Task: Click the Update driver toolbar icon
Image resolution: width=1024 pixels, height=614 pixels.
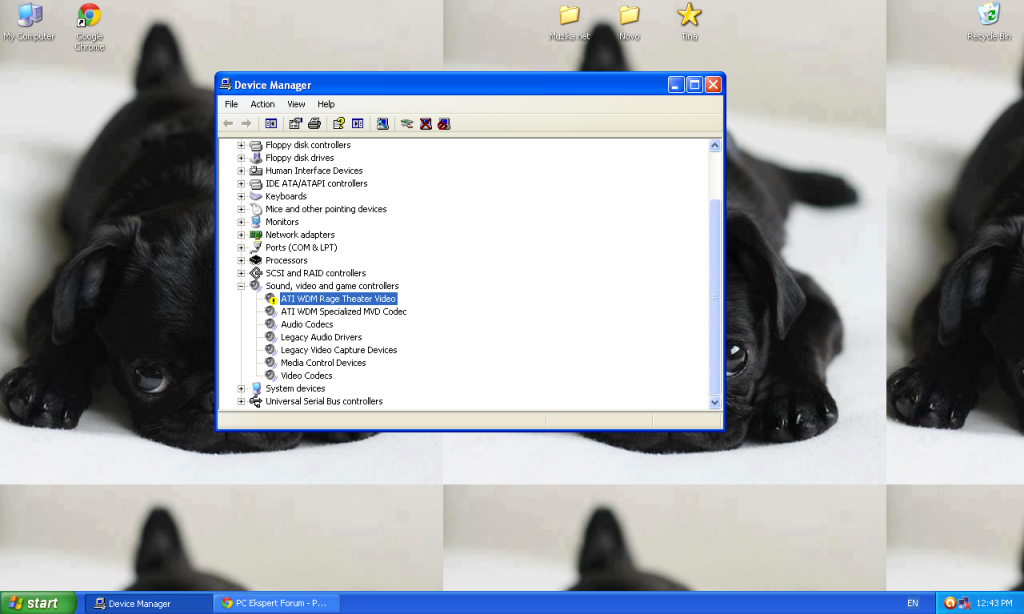Action: click(x=407, y=123)
